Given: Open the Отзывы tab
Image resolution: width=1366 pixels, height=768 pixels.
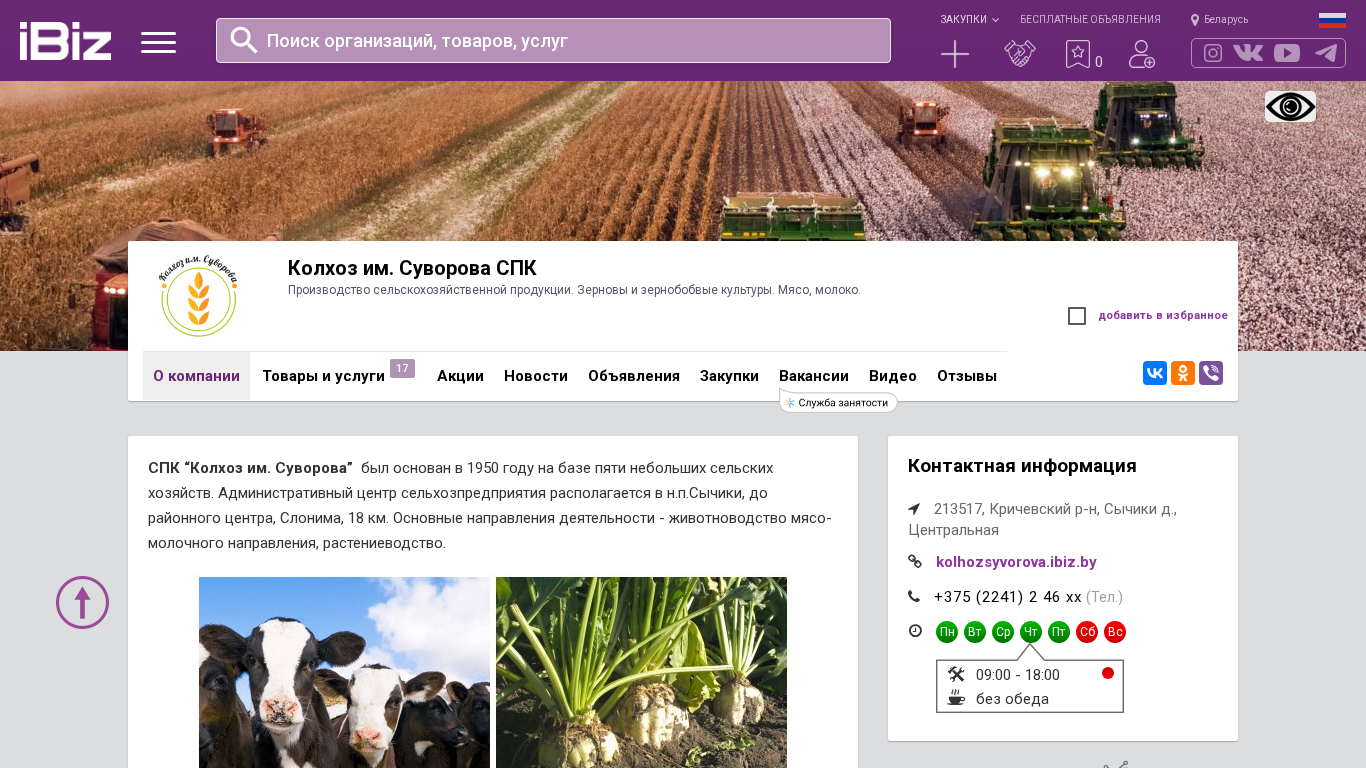Looking at the screenshot, I should coord(967,376).
